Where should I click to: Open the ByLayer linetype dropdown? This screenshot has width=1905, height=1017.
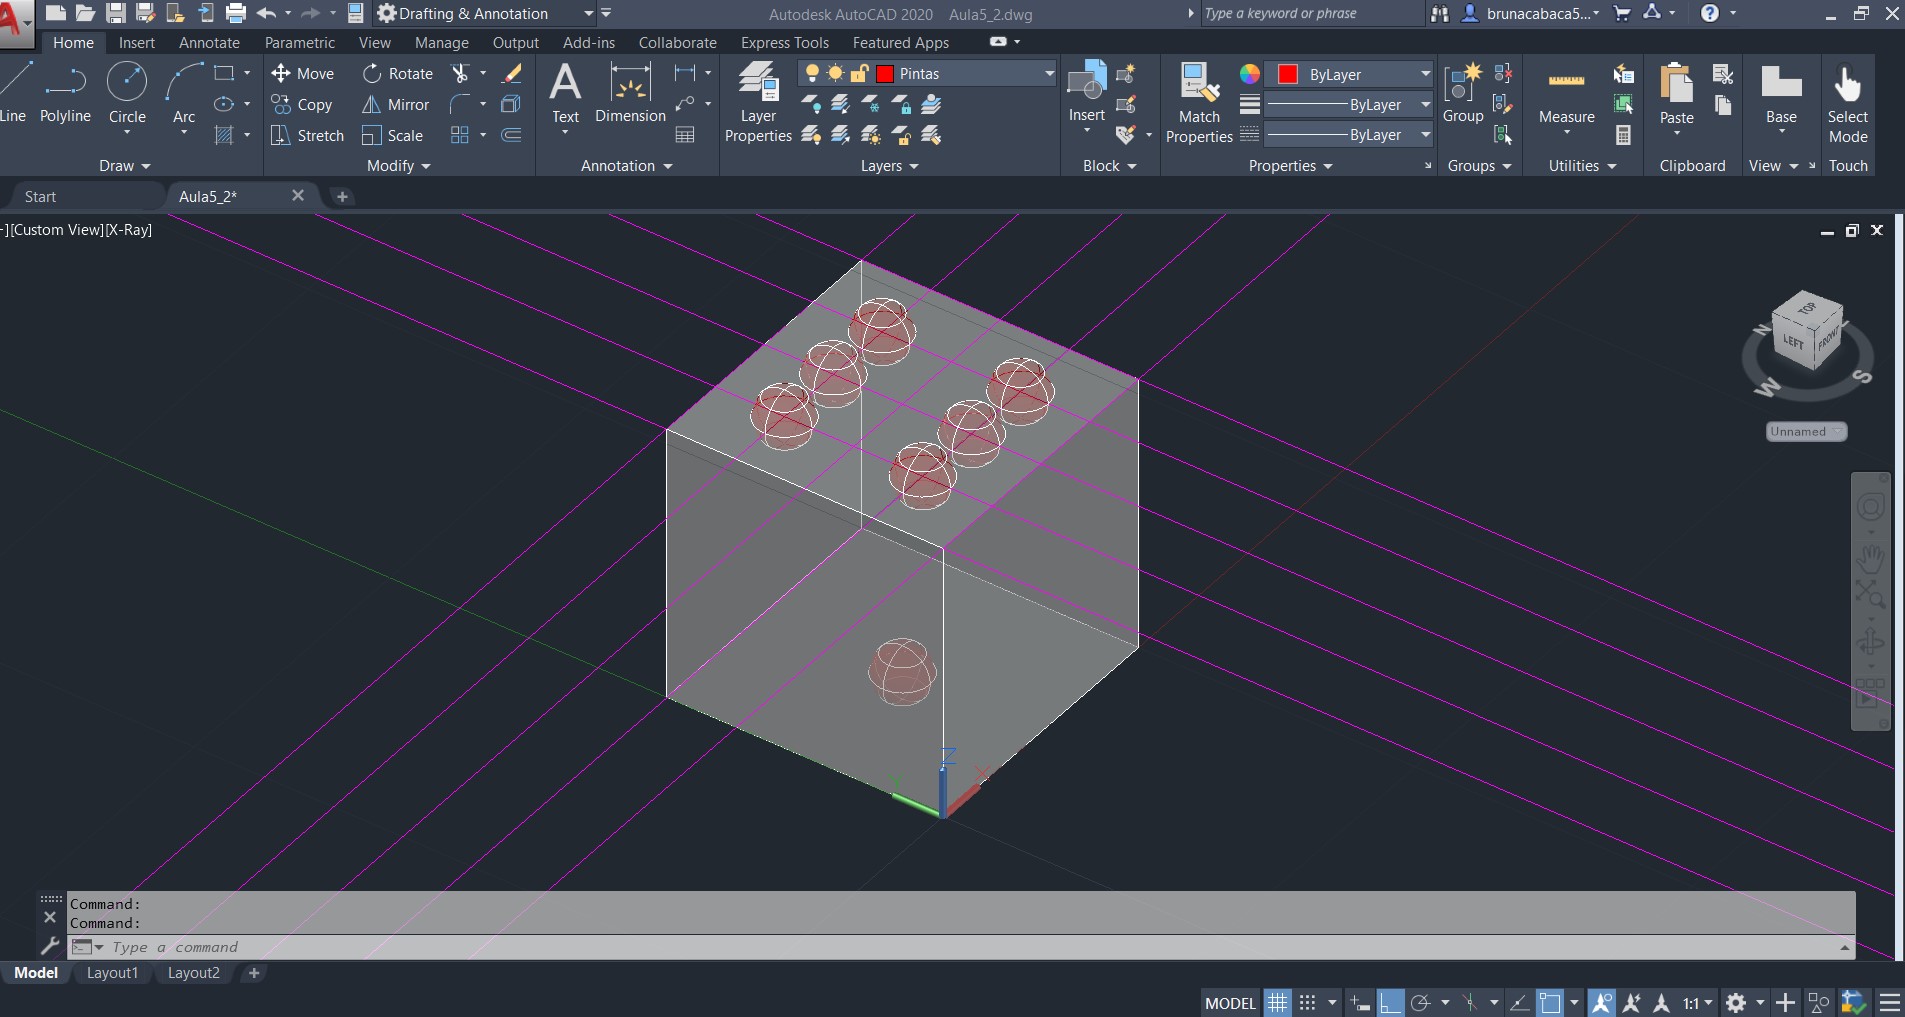(1425, 134)
